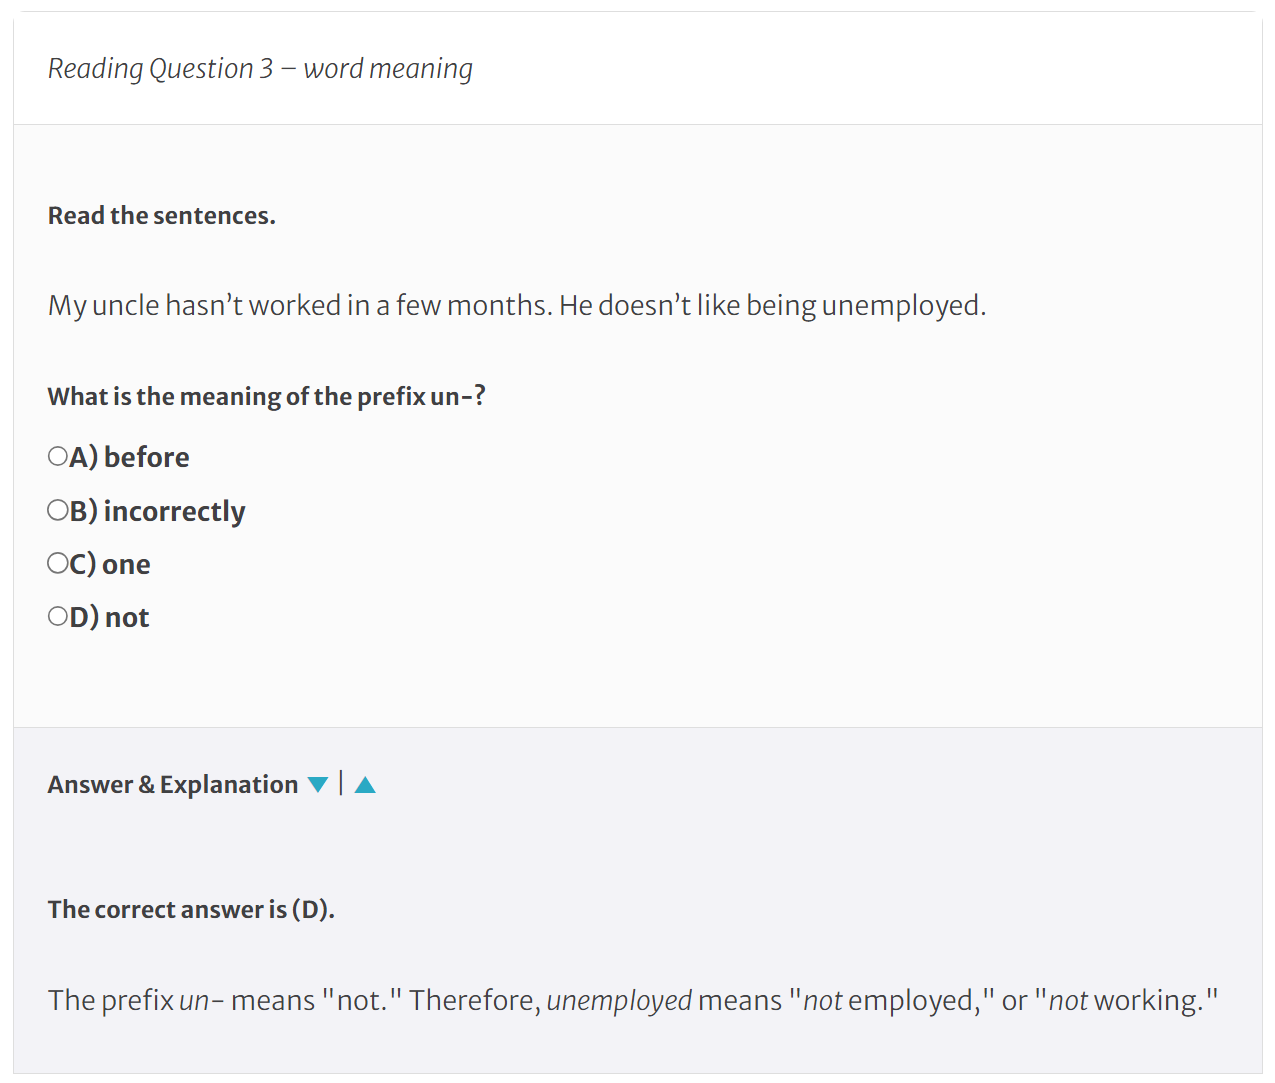Mark the option C radio circle
Screen dimensions: 1275x1083
[58, 564]
